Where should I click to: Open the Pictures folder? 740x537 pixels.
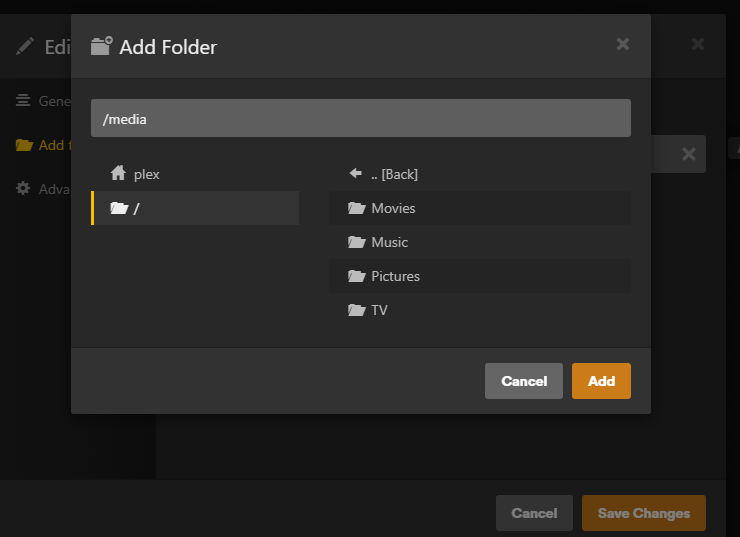pyautogui.click(x=395, y=276)
